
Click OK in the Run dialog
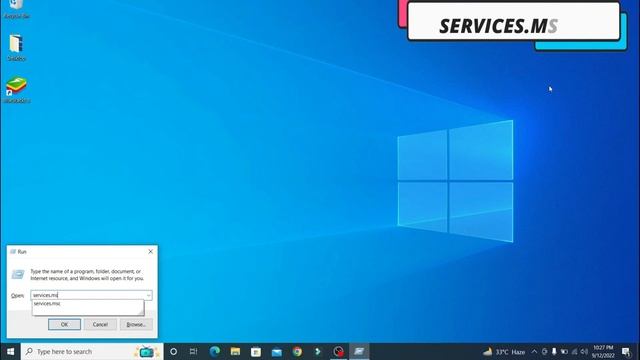(x=64, y=324)
